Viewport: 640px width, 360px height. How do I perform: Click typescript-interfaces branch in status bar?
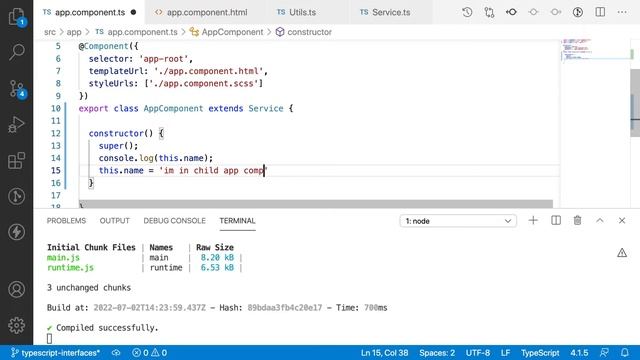click(x=55, y=353)
